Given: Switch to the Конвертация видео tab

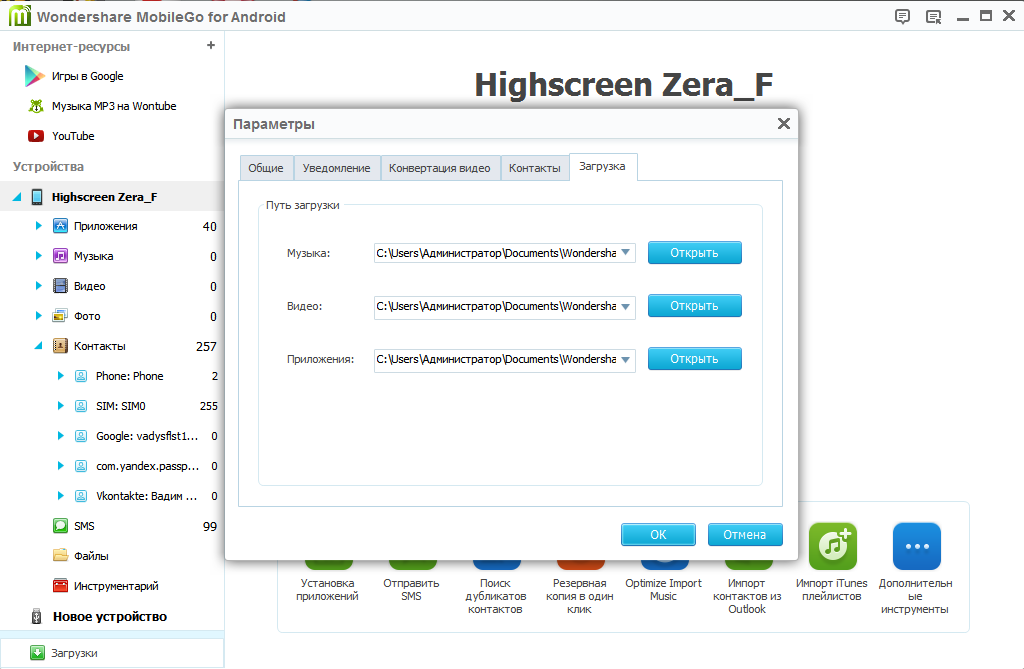Looking at the screenshot, I should click(x=439, y=168).
